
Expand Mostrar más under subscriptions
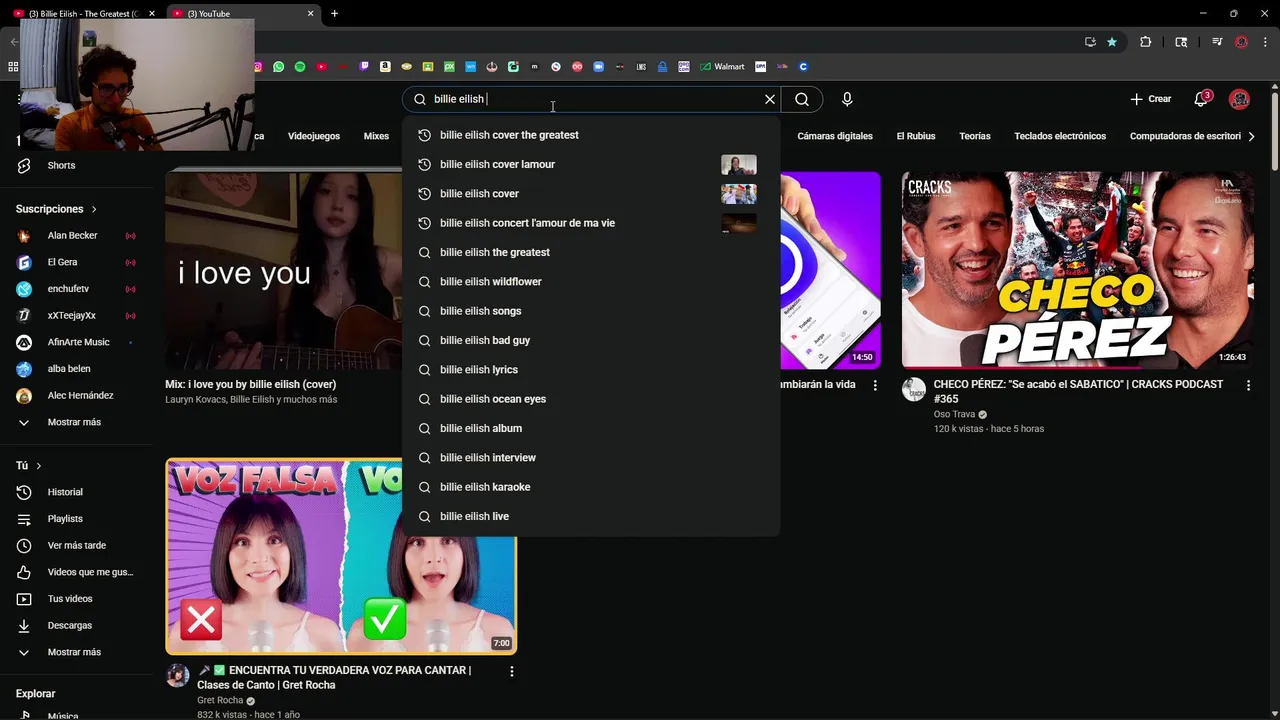74,422
